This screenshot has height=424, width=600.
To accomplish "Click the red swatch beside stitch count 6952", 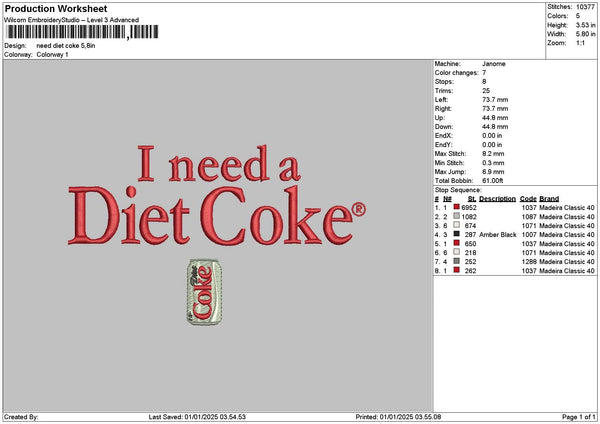I will point(457,207).
